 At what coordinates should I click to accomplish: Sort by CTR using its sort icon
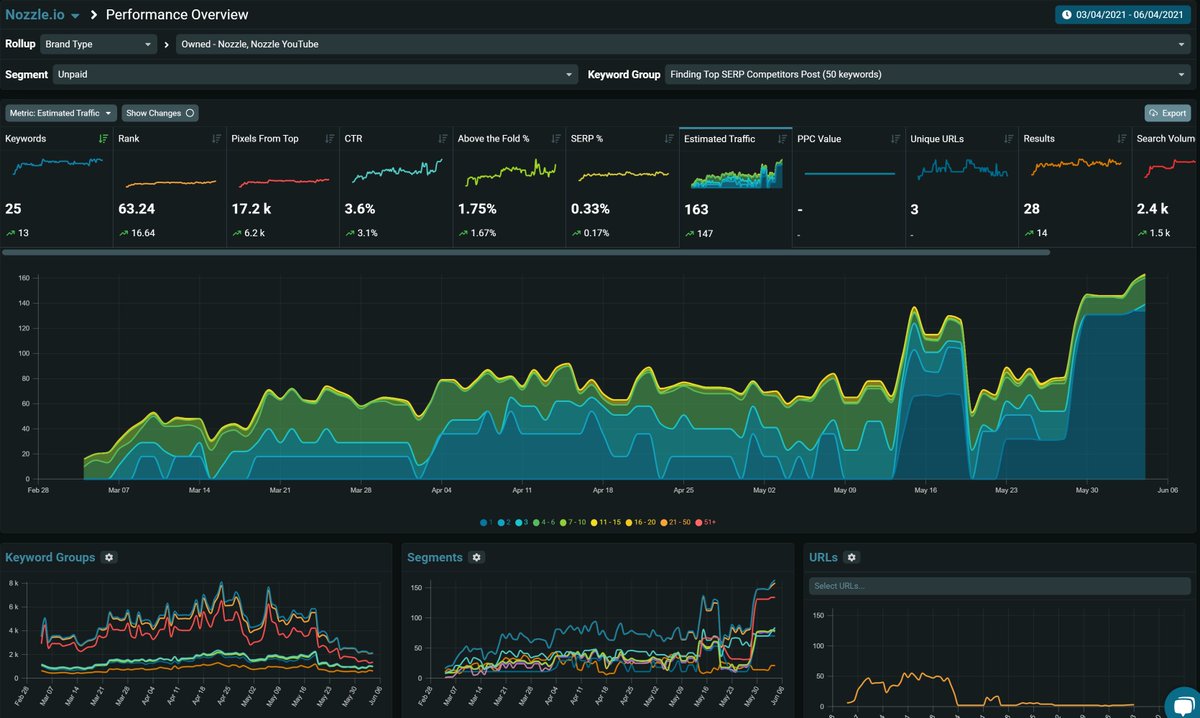pyautogui.click(x=442, y=139)
